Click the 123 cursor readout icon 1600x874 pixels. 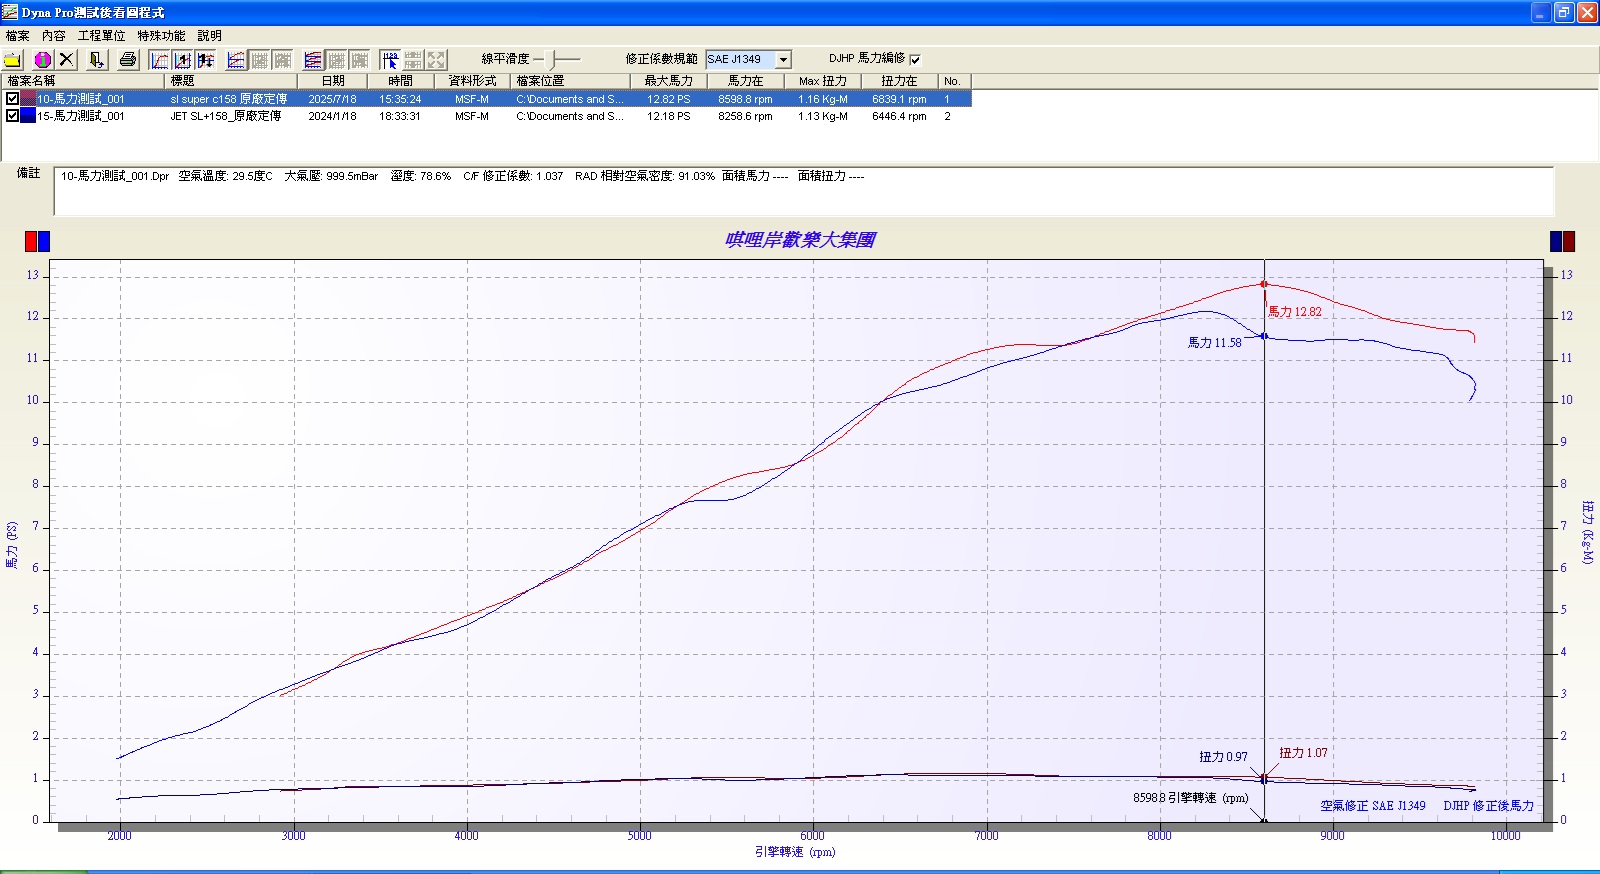point(390,60)
